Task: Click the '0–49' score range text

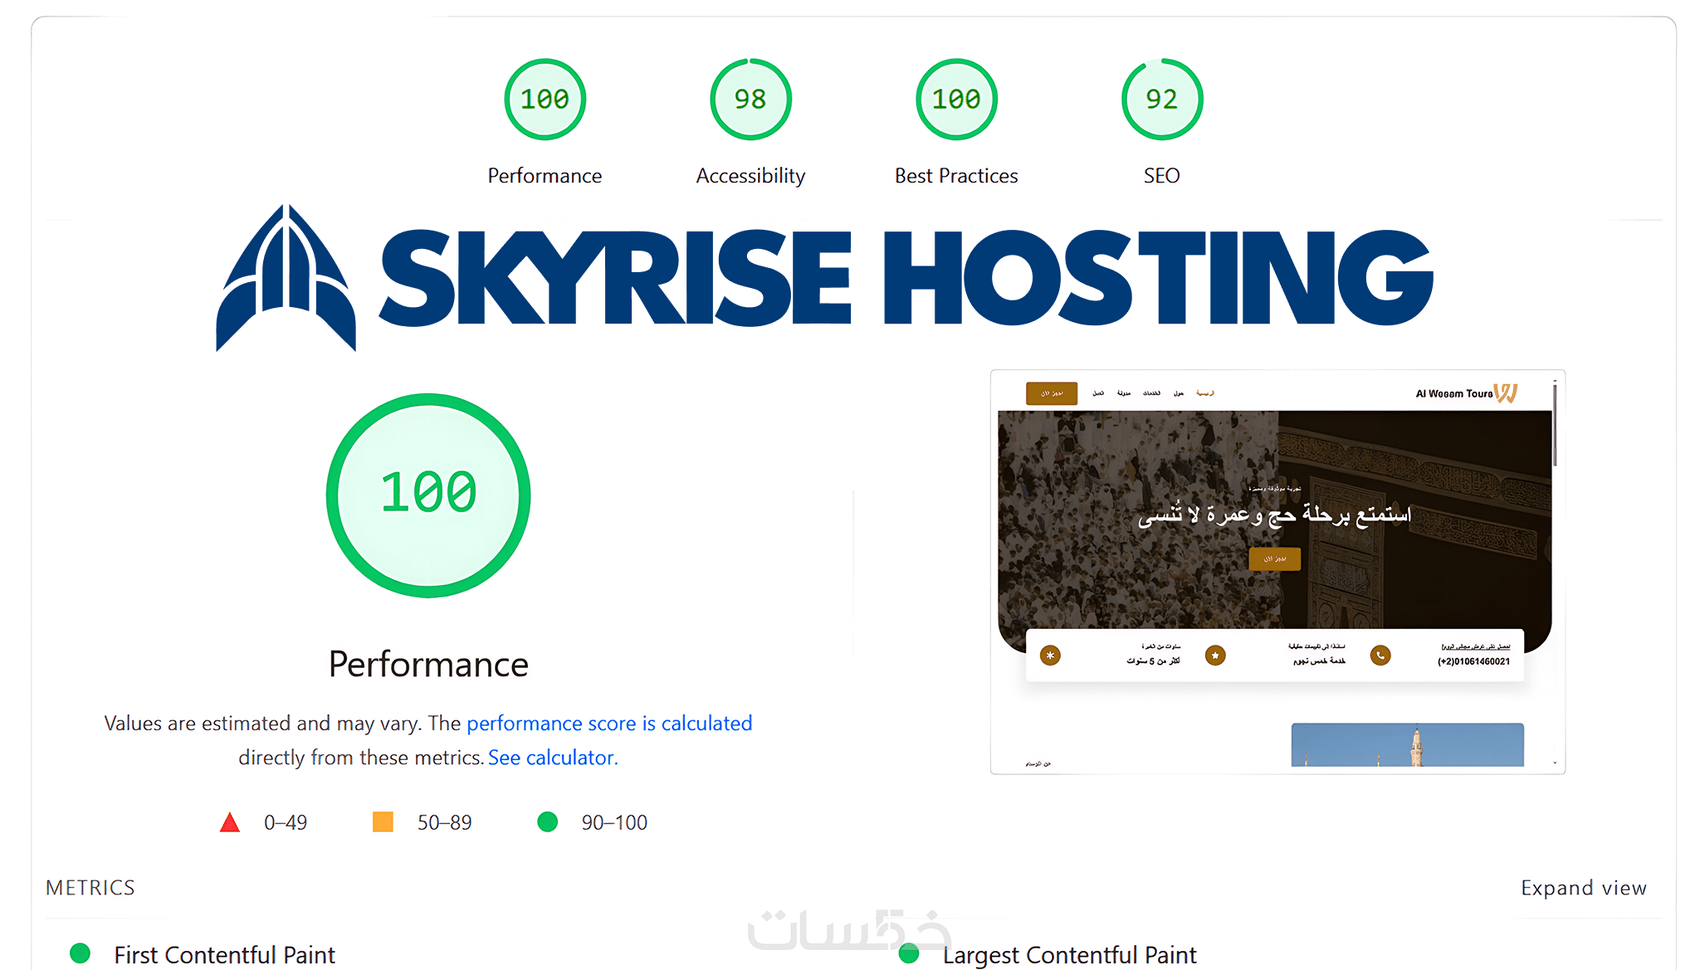Action: click(285, 822)
